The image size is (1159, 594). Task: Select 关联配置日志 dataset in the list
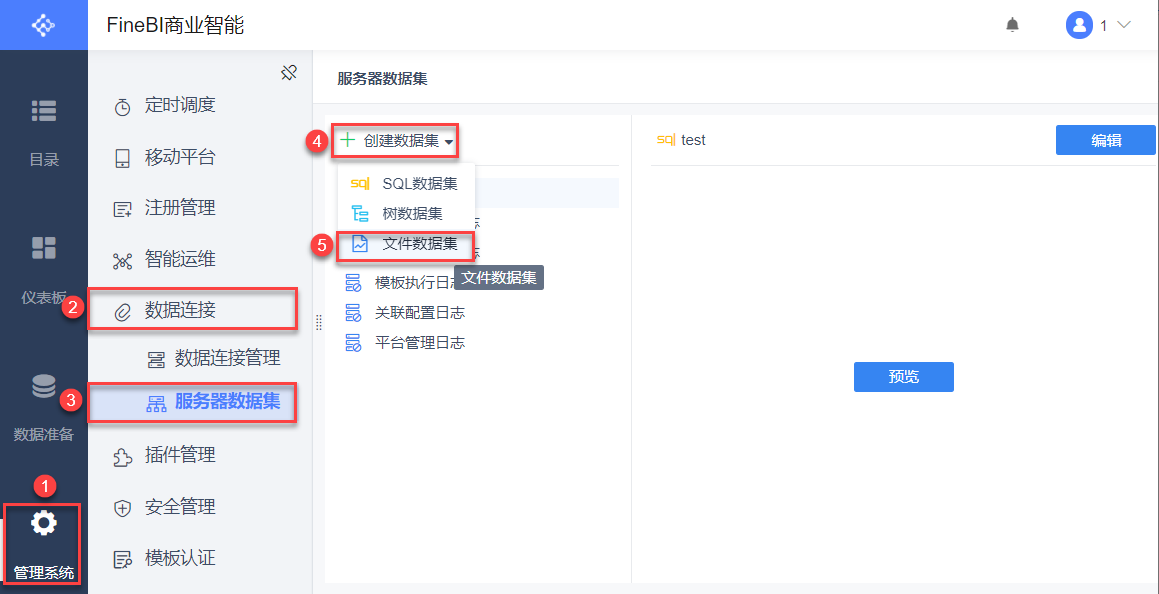[x=419, y=312]
